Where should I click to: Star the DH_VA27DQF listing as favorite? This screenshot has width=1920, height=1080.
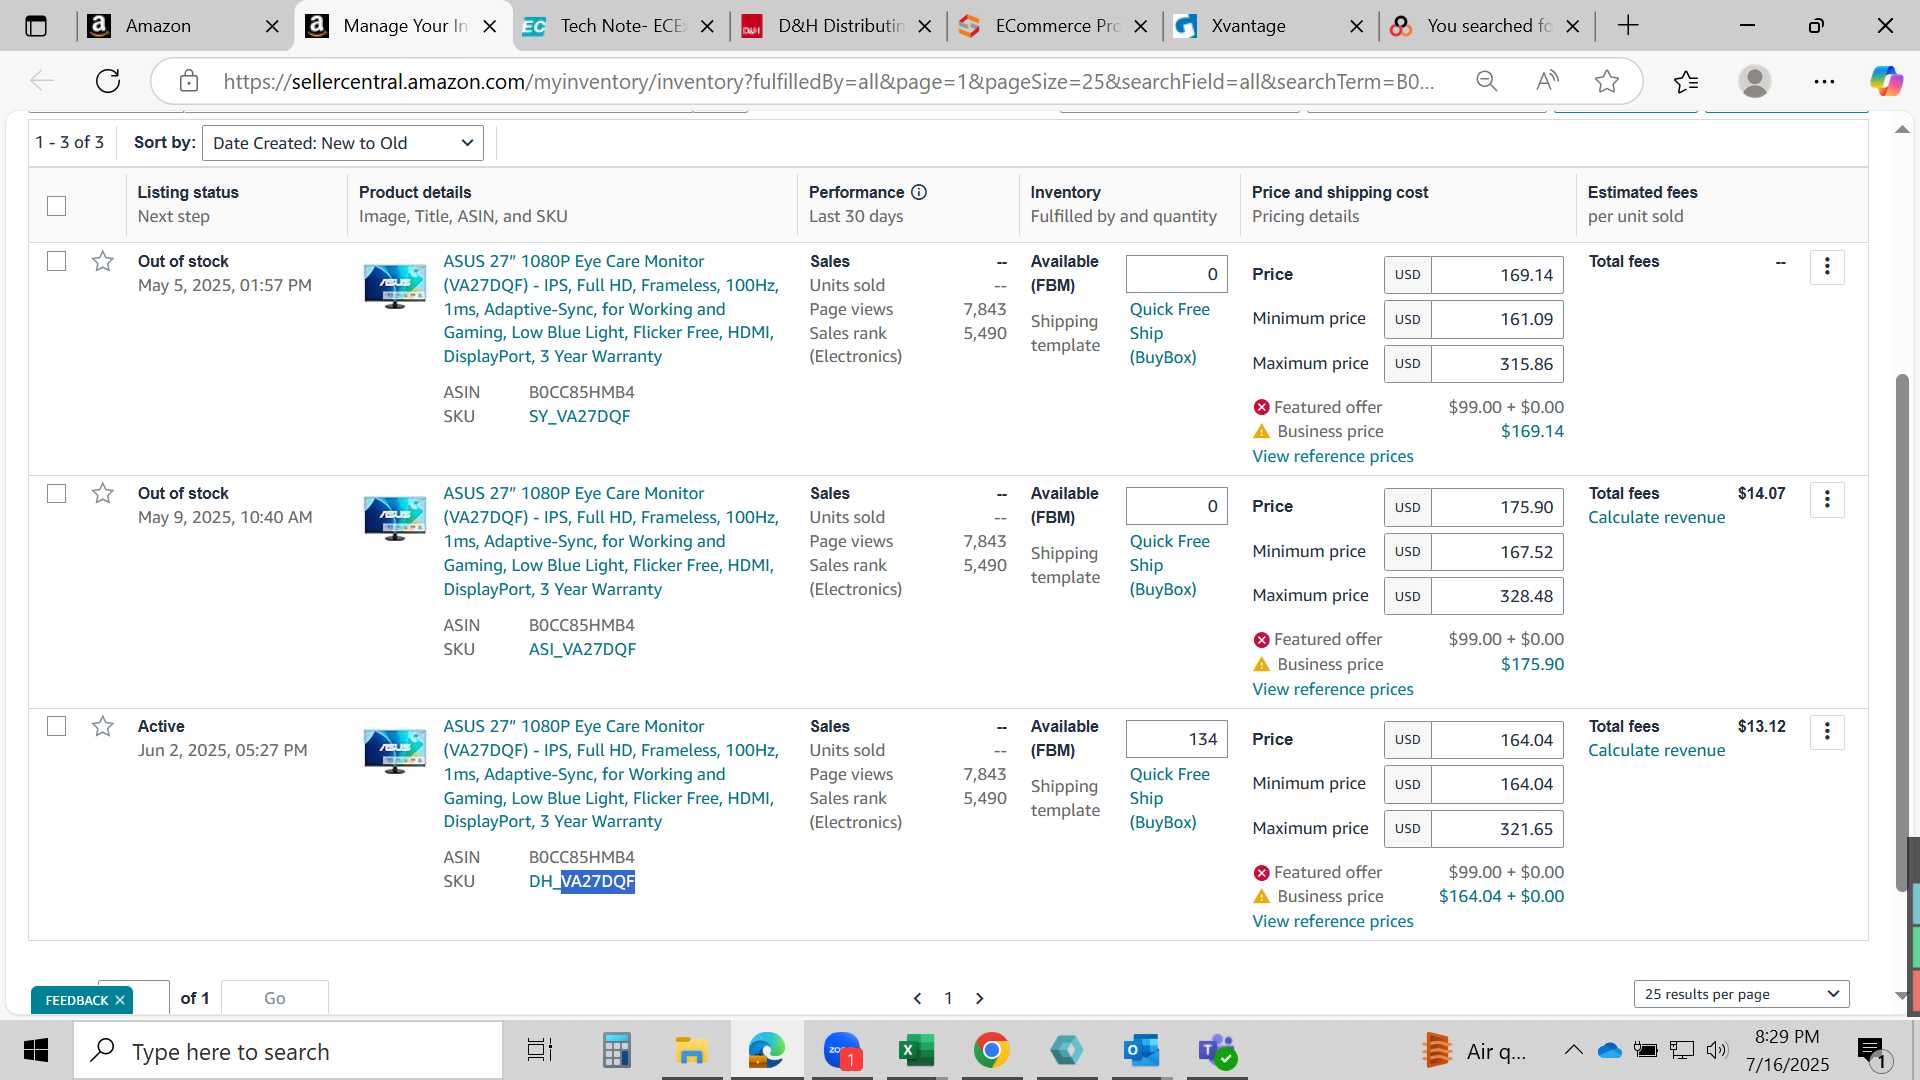[x=102, y=726]
